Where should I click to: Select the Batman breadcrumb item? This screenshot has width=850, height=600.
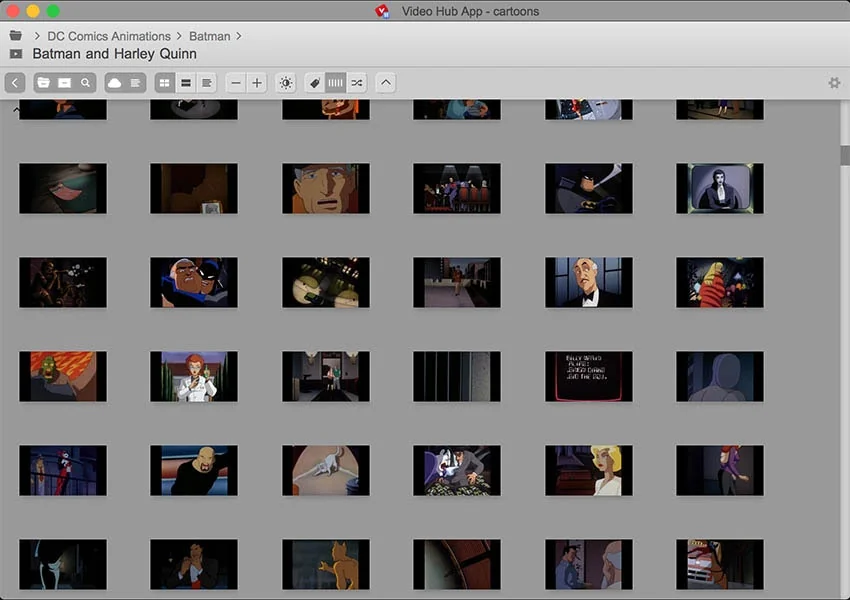pyautogui.click(x=210, y=35)
